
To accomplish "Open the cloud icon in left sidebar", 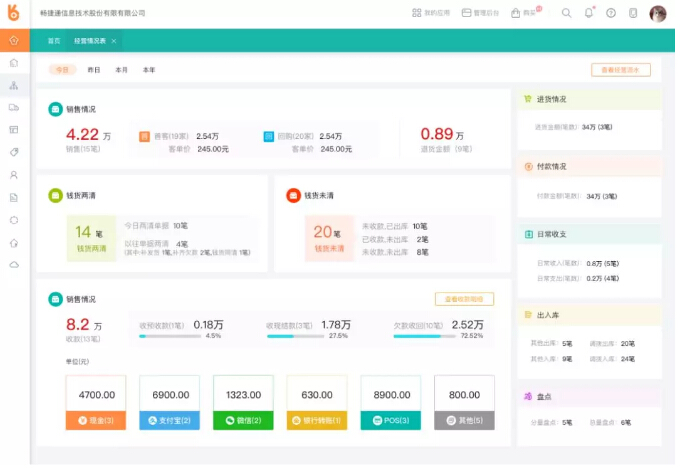I will point(14,264).
